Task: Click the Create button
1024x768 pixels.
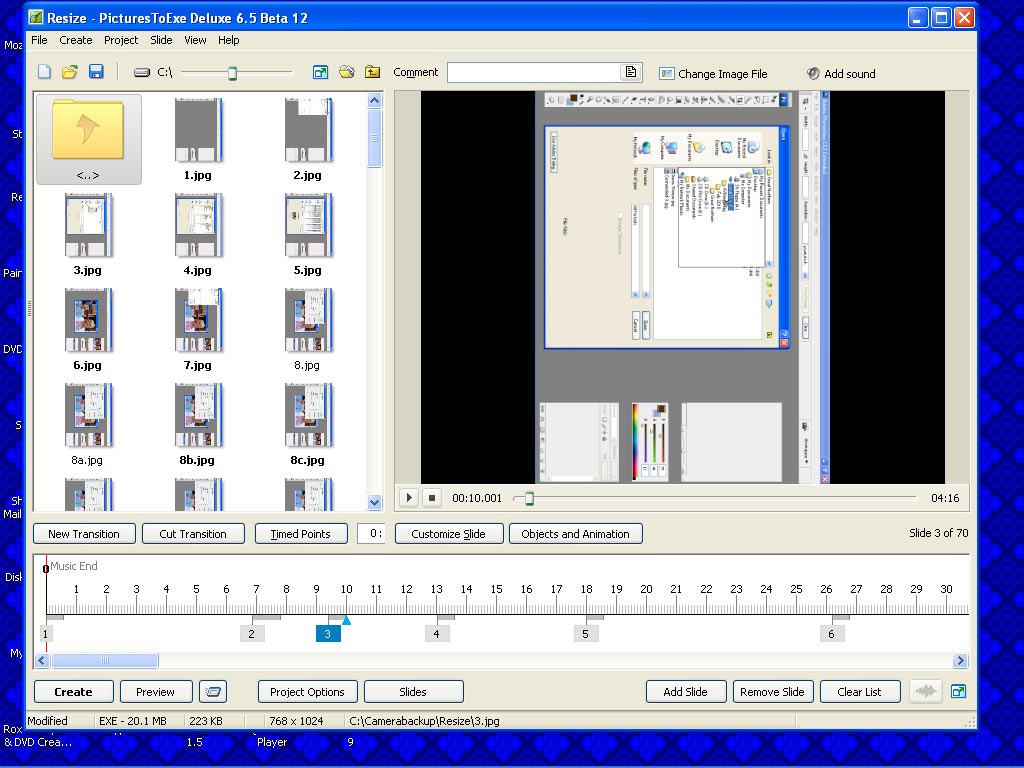Action: point(74,692)
